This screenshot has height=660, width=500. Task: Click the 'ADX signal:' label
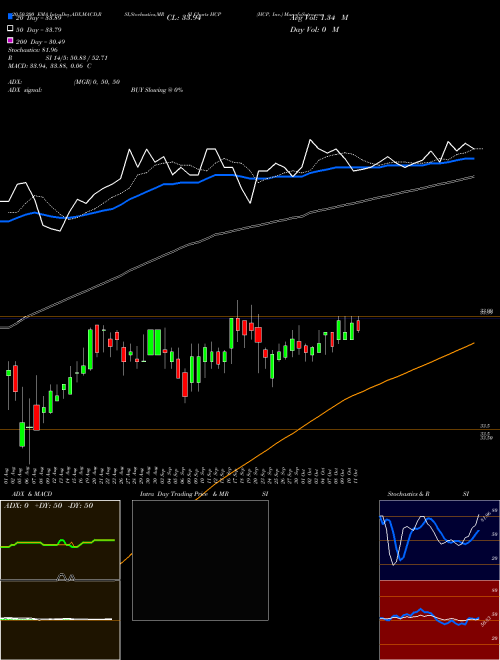click(25, 90)
